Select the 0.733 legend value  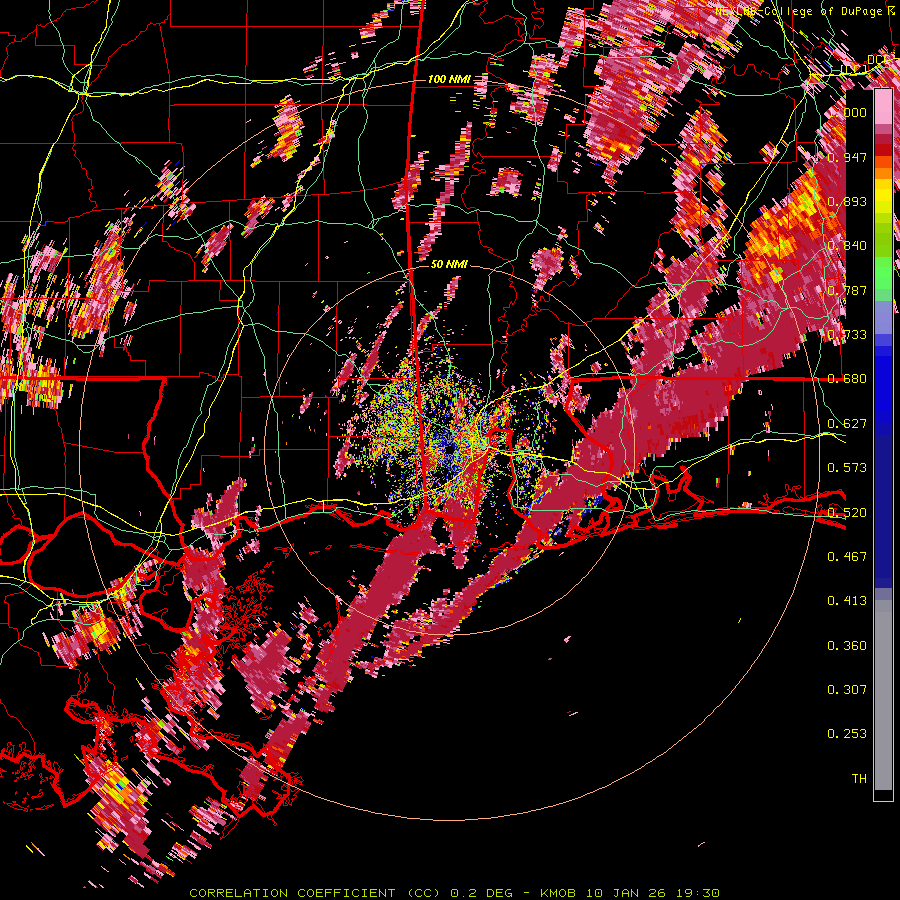click(847, 335)
